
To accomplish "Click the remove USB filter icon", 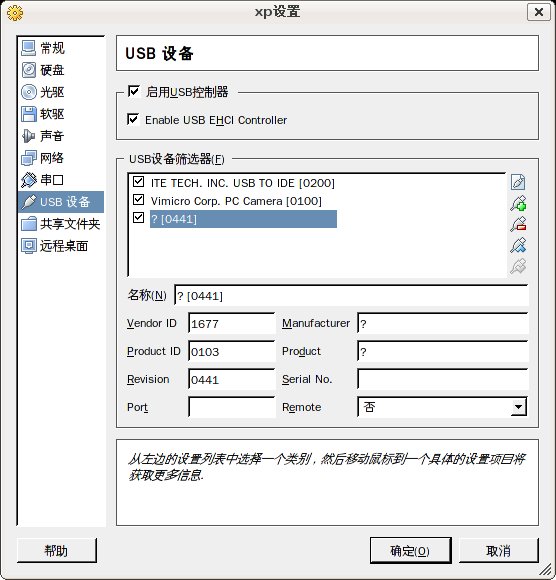I will pyautogui.click(x=518, y=224).
